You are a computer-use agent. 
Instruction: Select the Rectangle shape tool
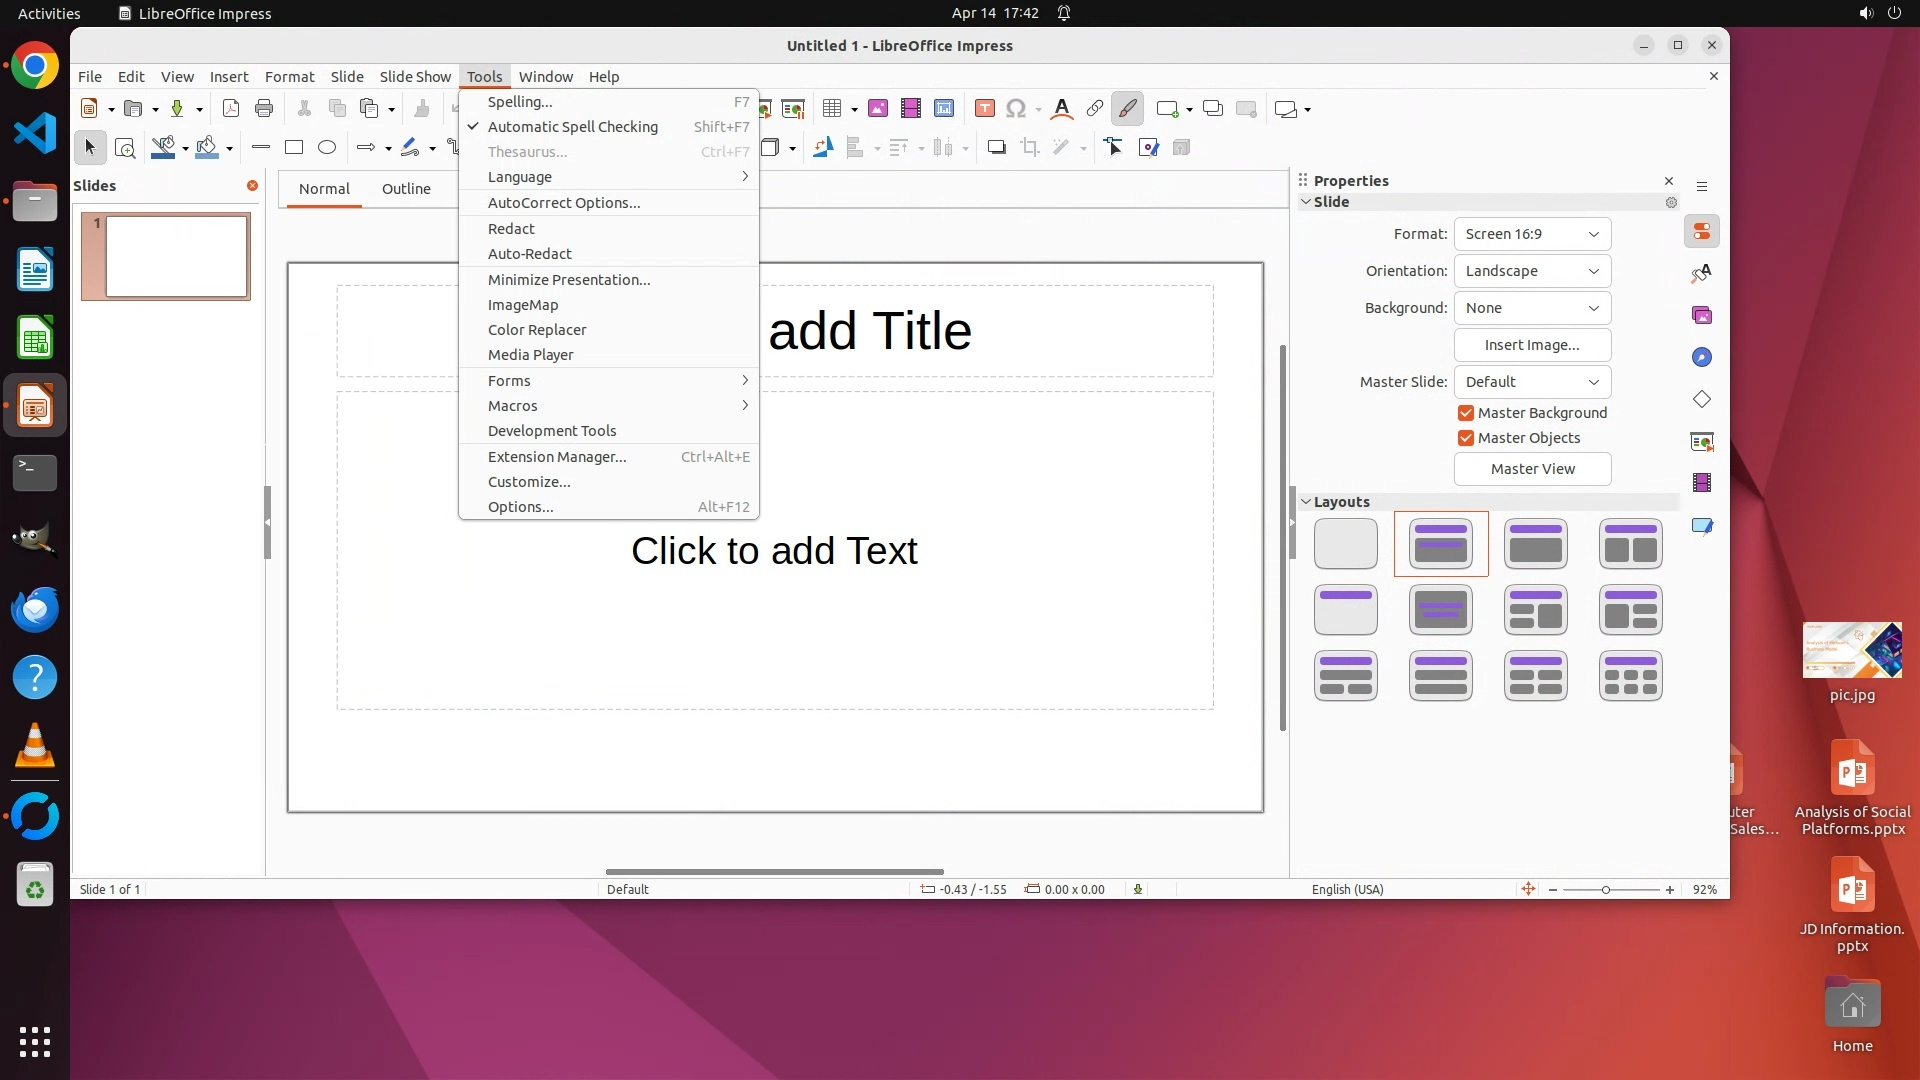(294, 148)
